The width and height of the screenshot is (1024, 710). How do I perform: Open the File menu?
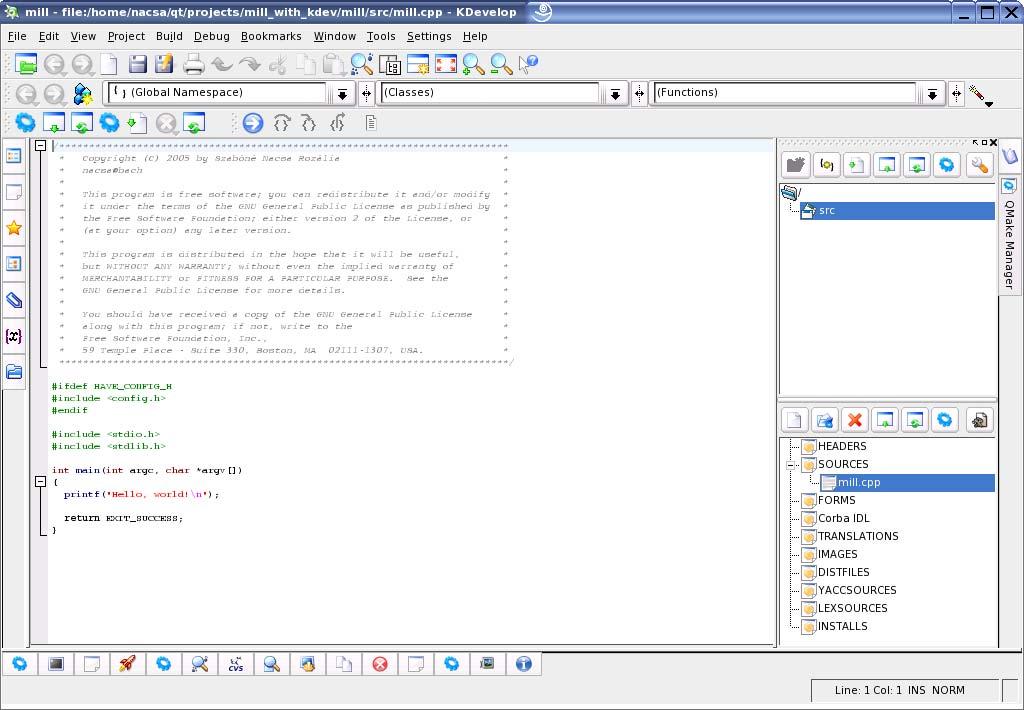(x=17, y=37)
